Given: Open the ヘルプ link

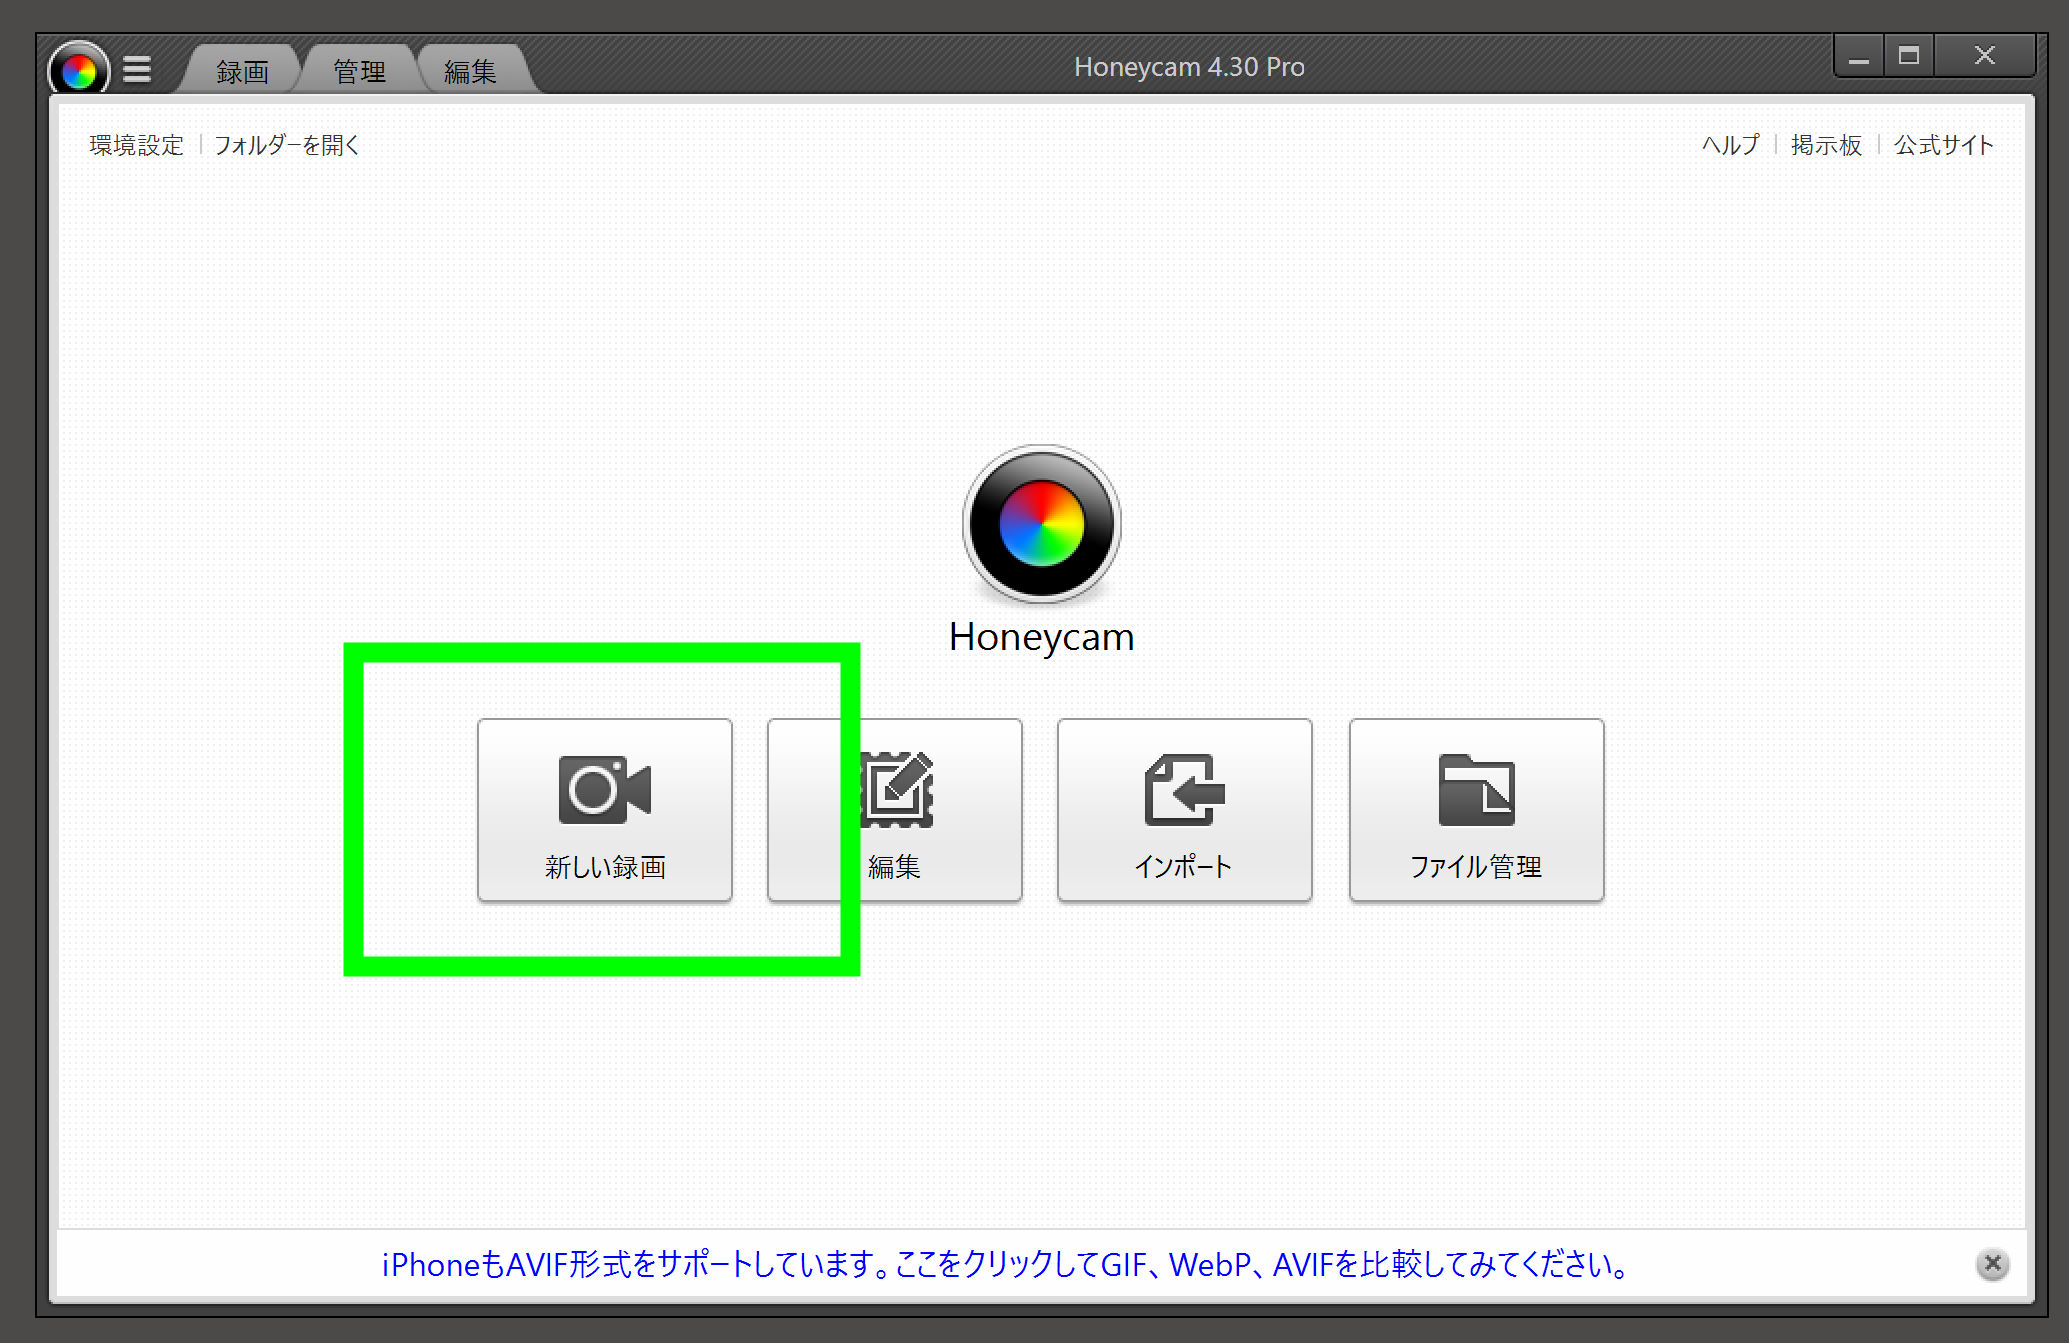Looking at the screenshot, I should point(1730,145).
